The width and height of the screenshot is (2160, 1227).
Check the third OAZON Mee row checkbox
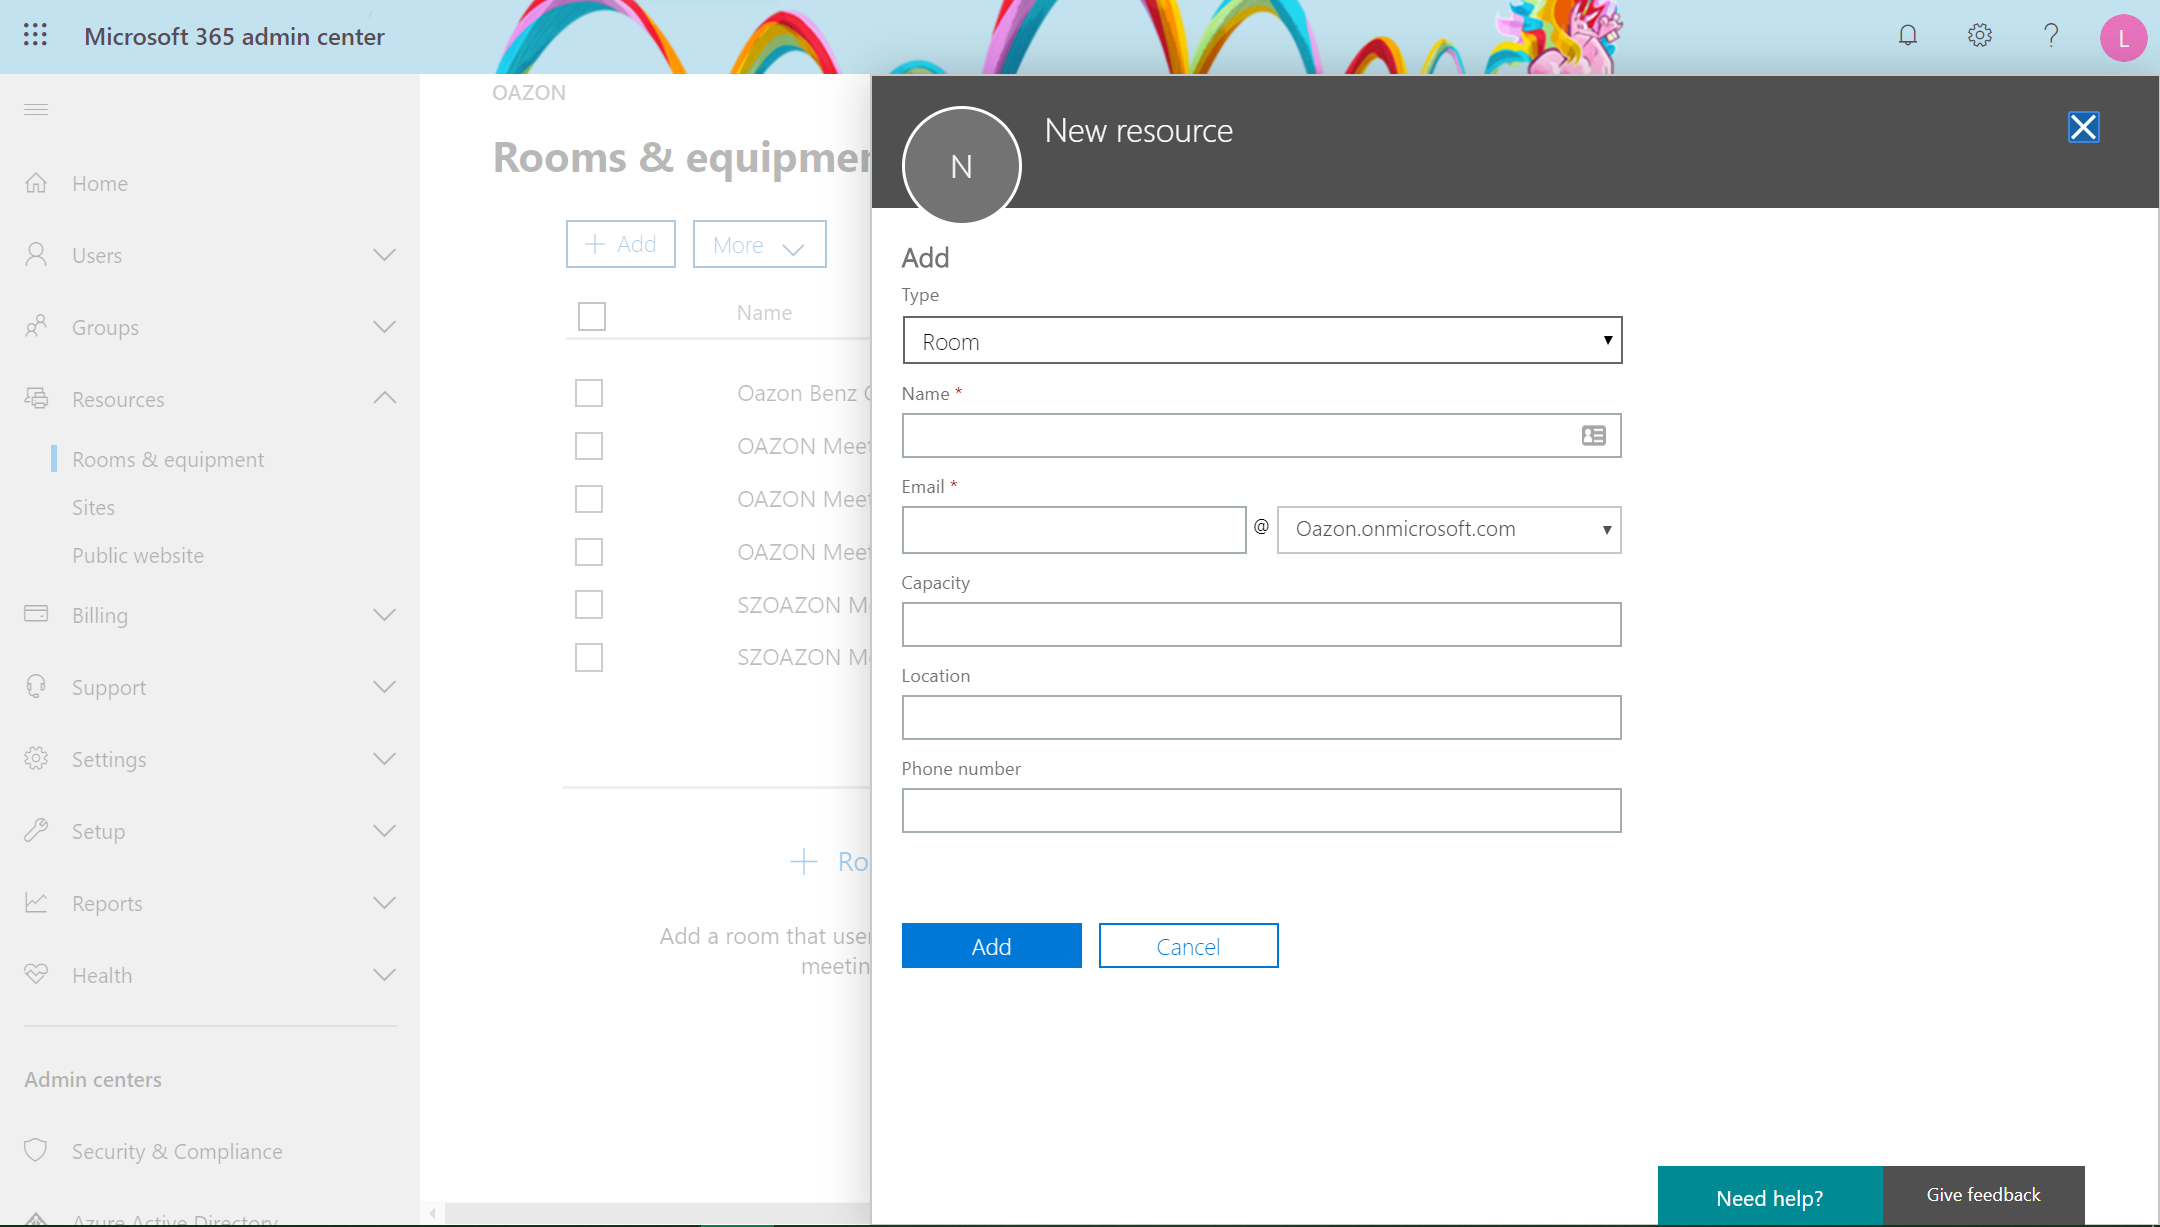click(x=589, y=552)
